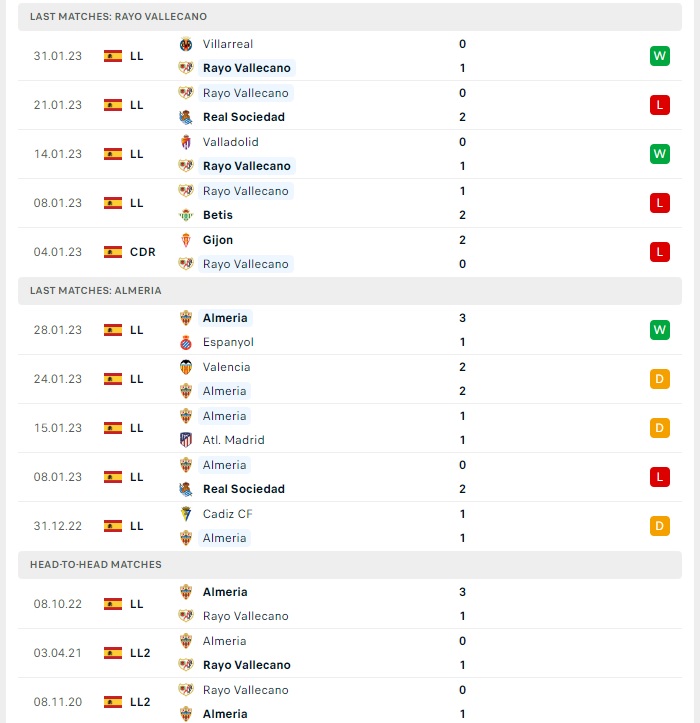Click the Head-to-Head Matches header
Screen dimensions: 700x723
[x=350, y=564]
